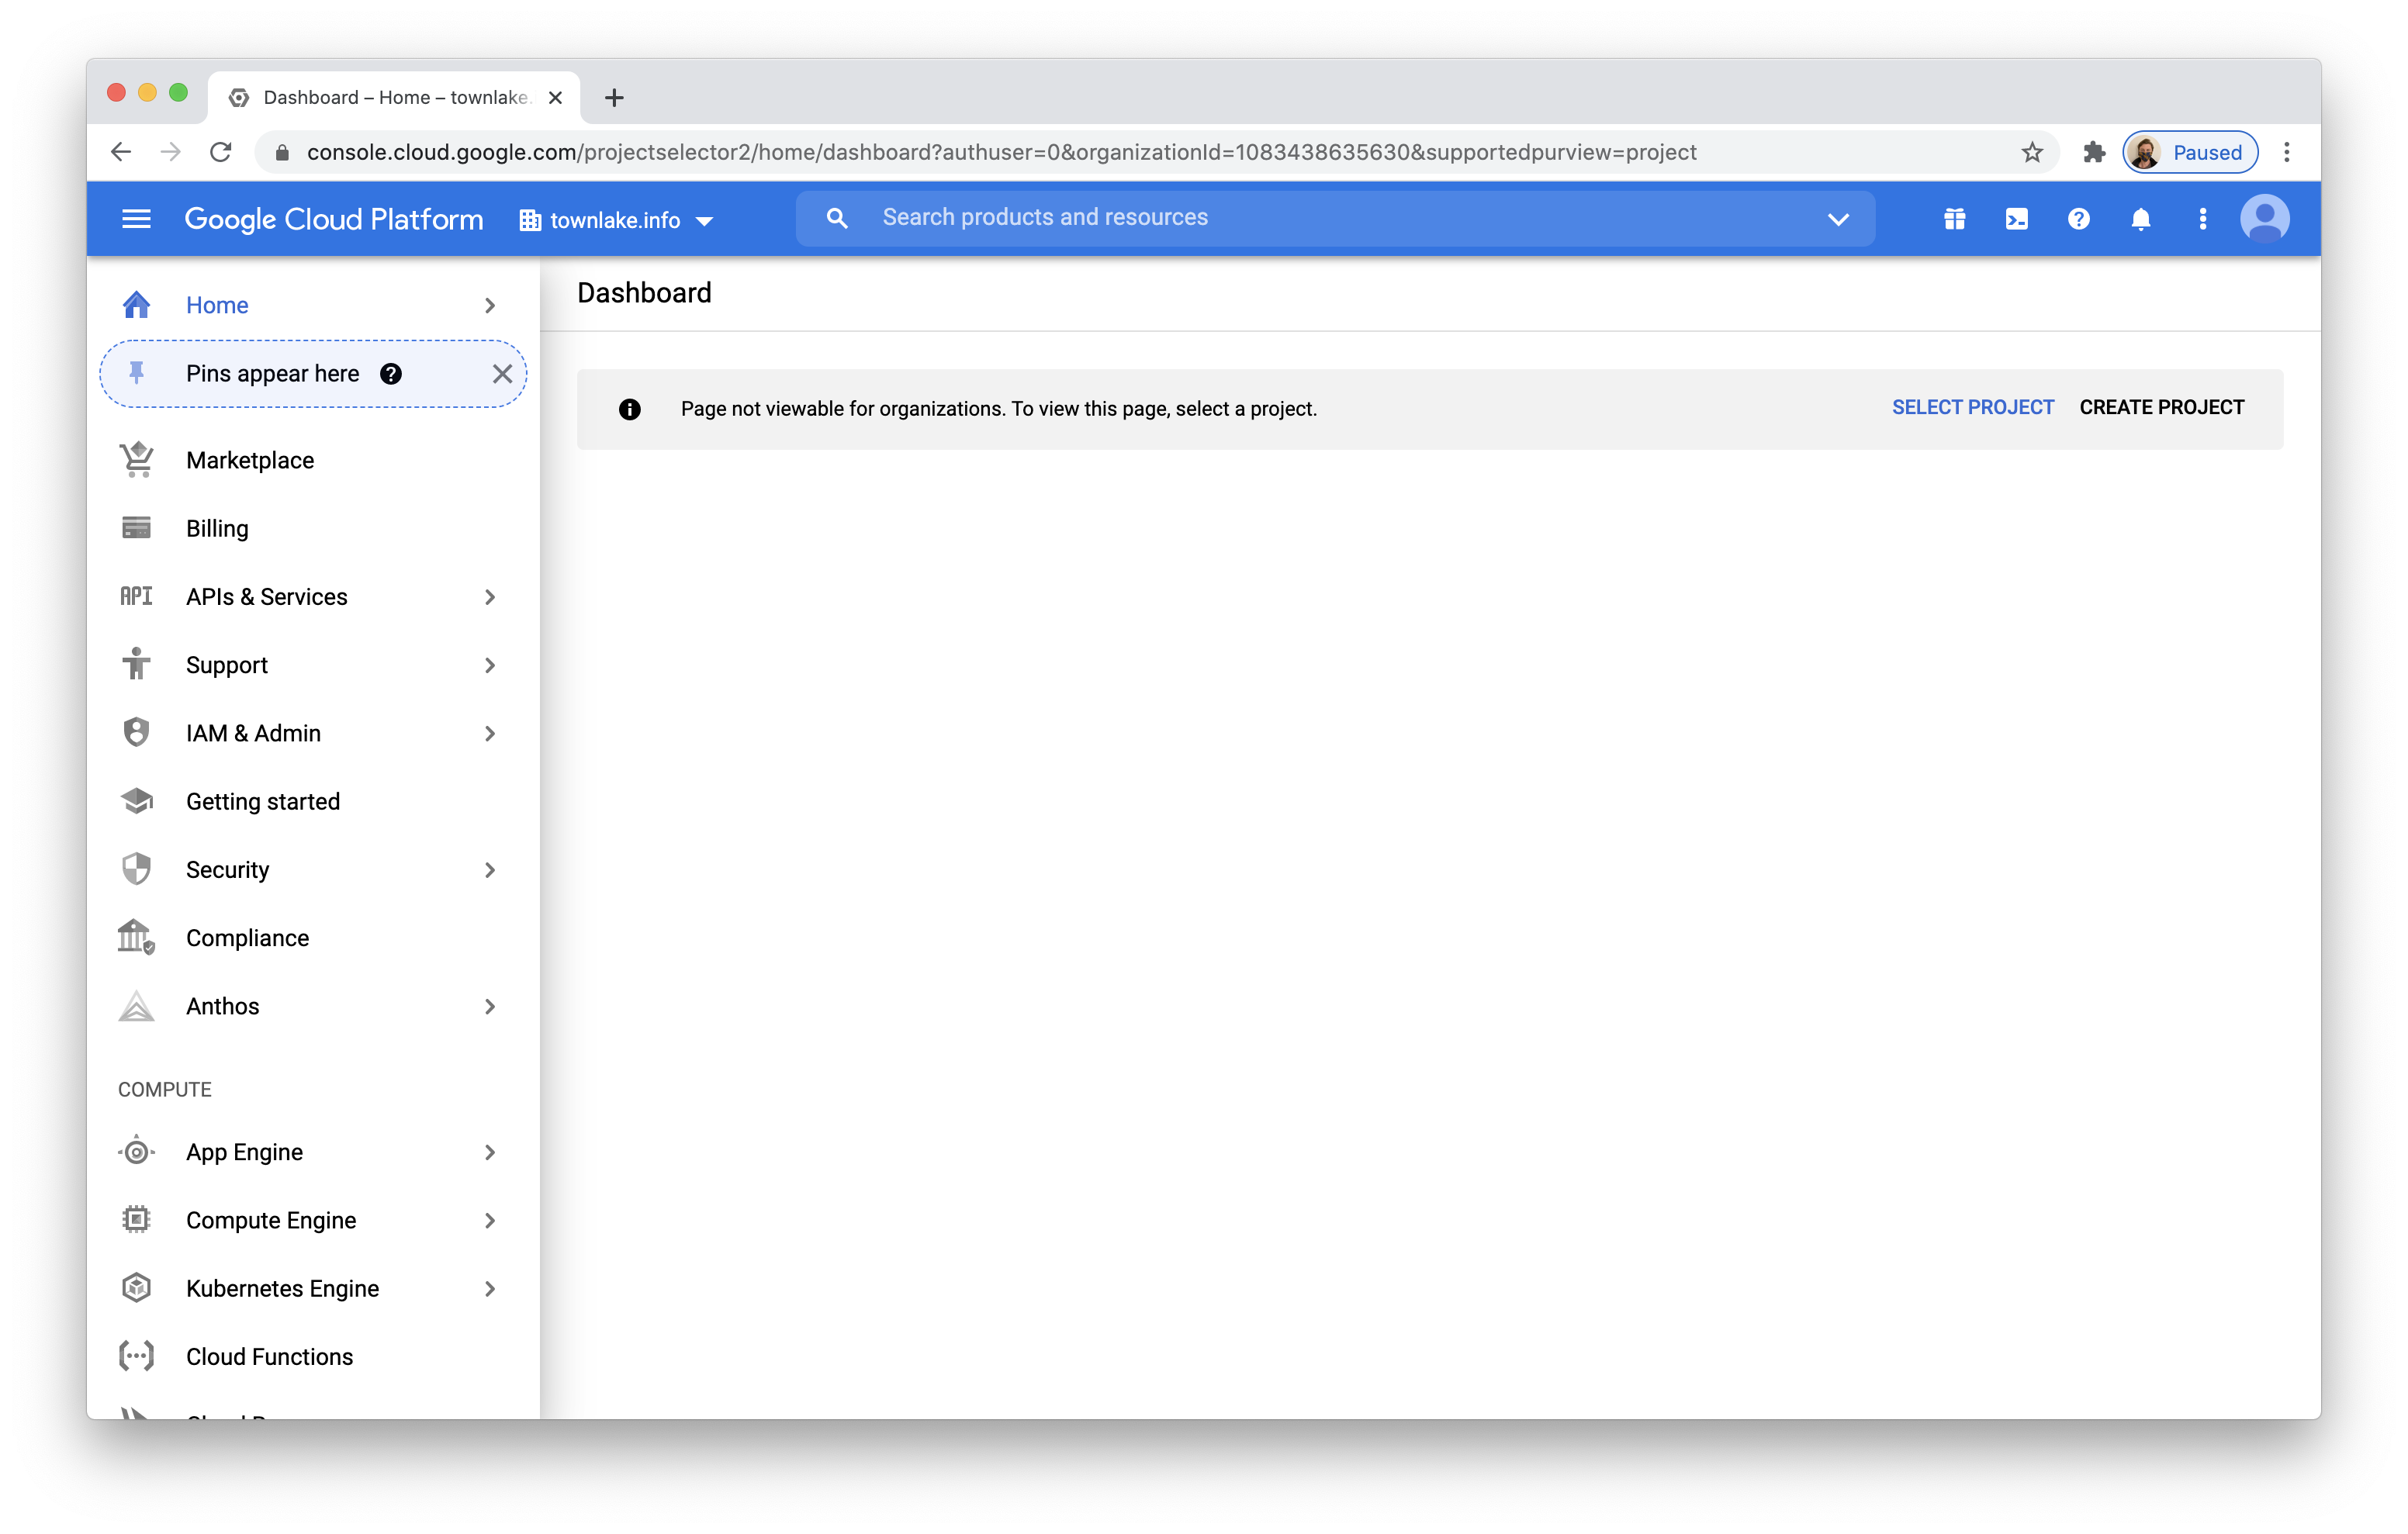Close the Dashboard browser tab
Image resolution: width=2408 pixels, height=1534 pixels.
point(555,97)
